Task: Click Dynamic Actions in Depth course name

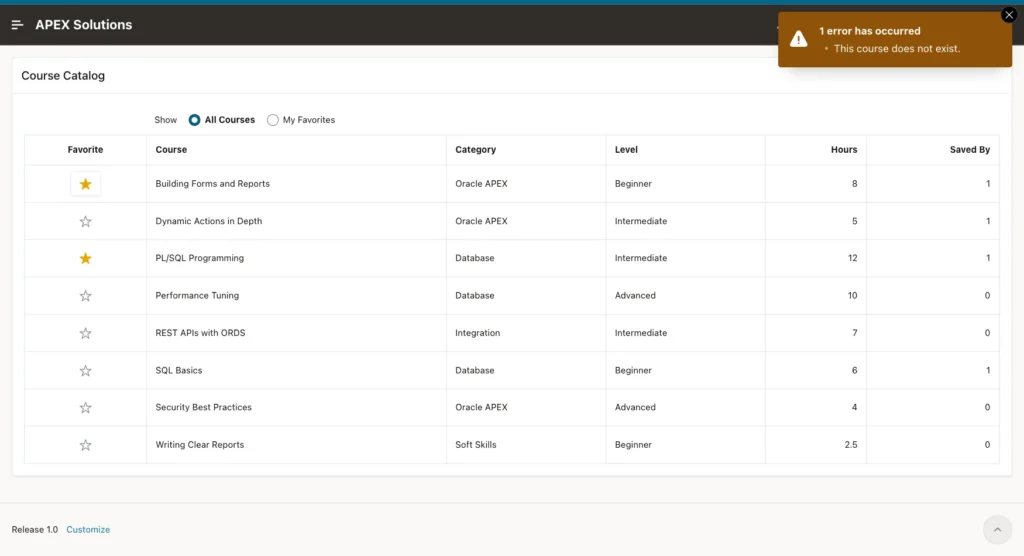Action: point(208,221)
